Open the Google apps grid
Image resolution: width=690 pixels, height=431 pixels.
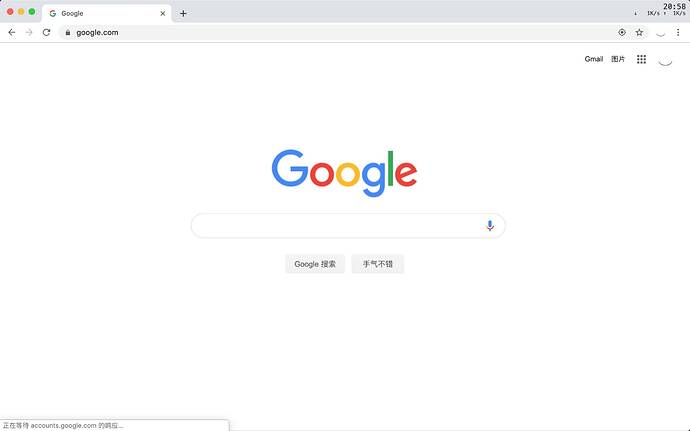[642, 59]
